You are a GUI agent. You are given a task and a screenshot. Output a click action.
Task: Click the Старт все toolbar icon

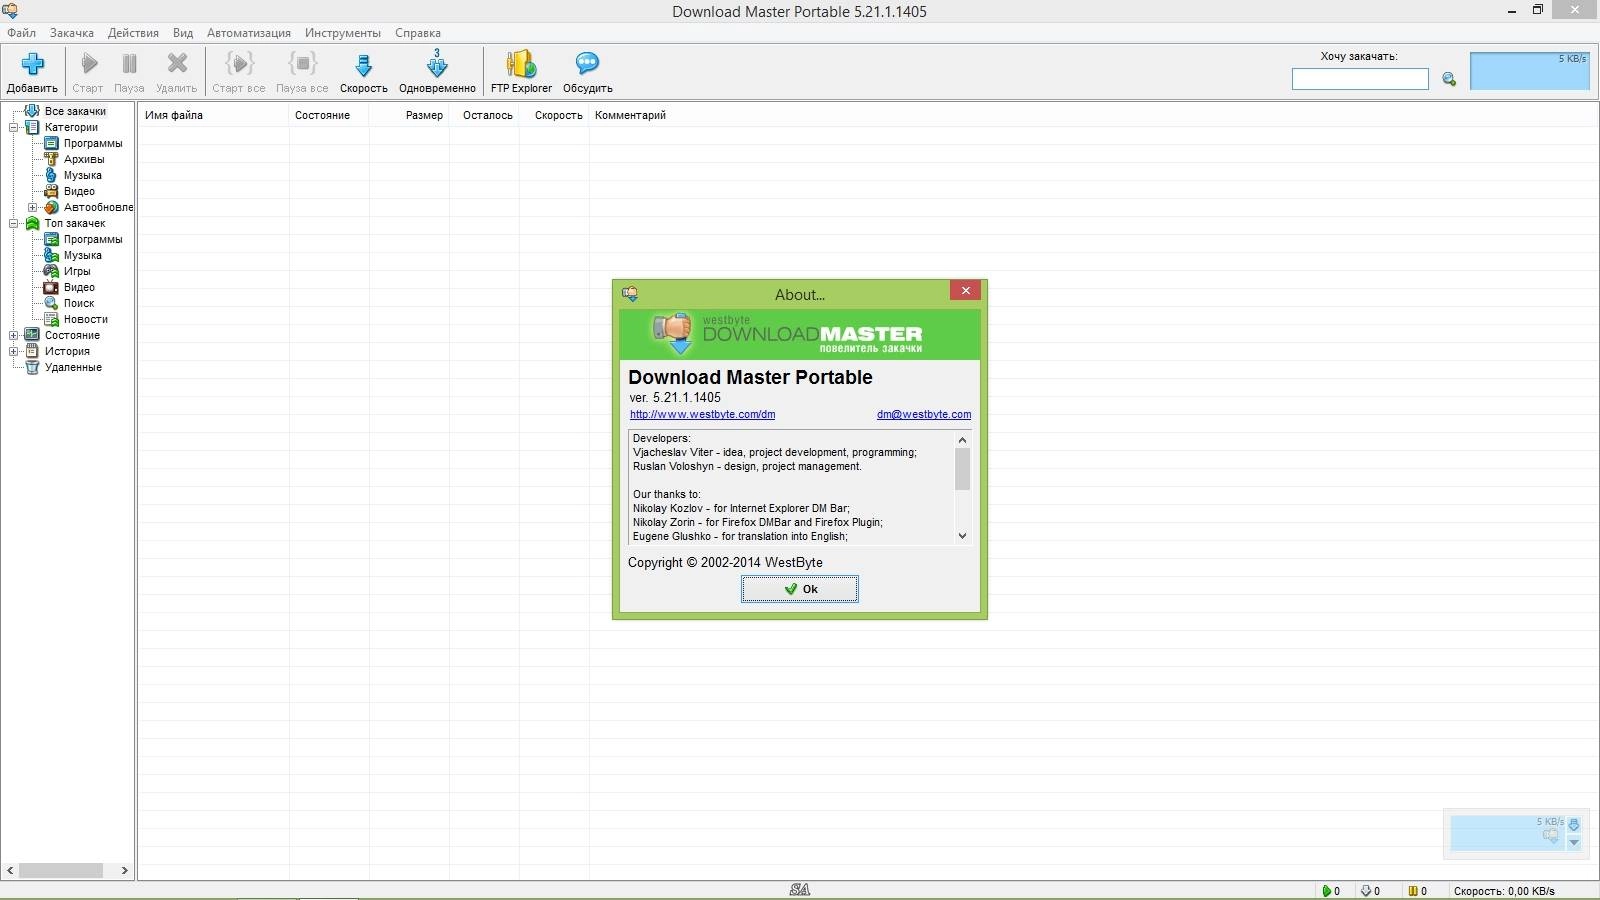pos(239,64)
